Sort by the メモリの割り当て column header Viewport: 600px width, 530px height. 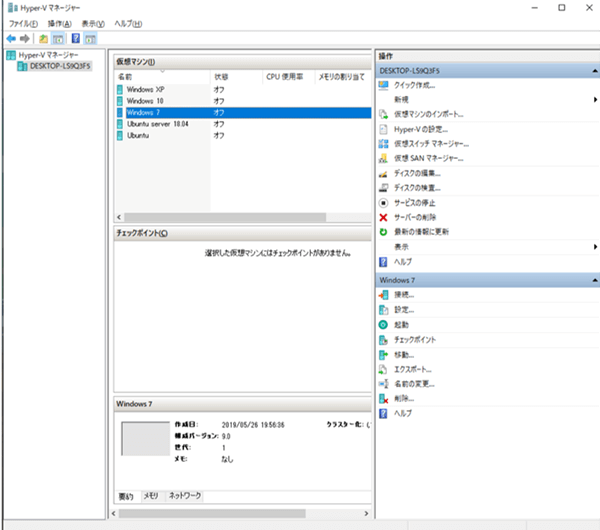click(342, 77)
